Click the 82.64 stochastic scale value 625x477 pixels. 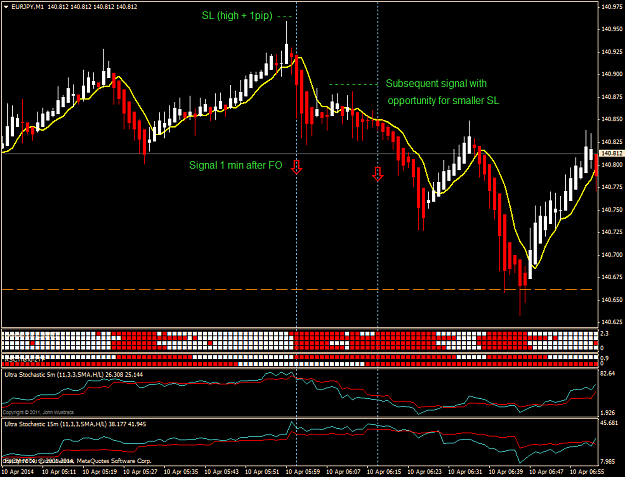(x=609, y=373)
